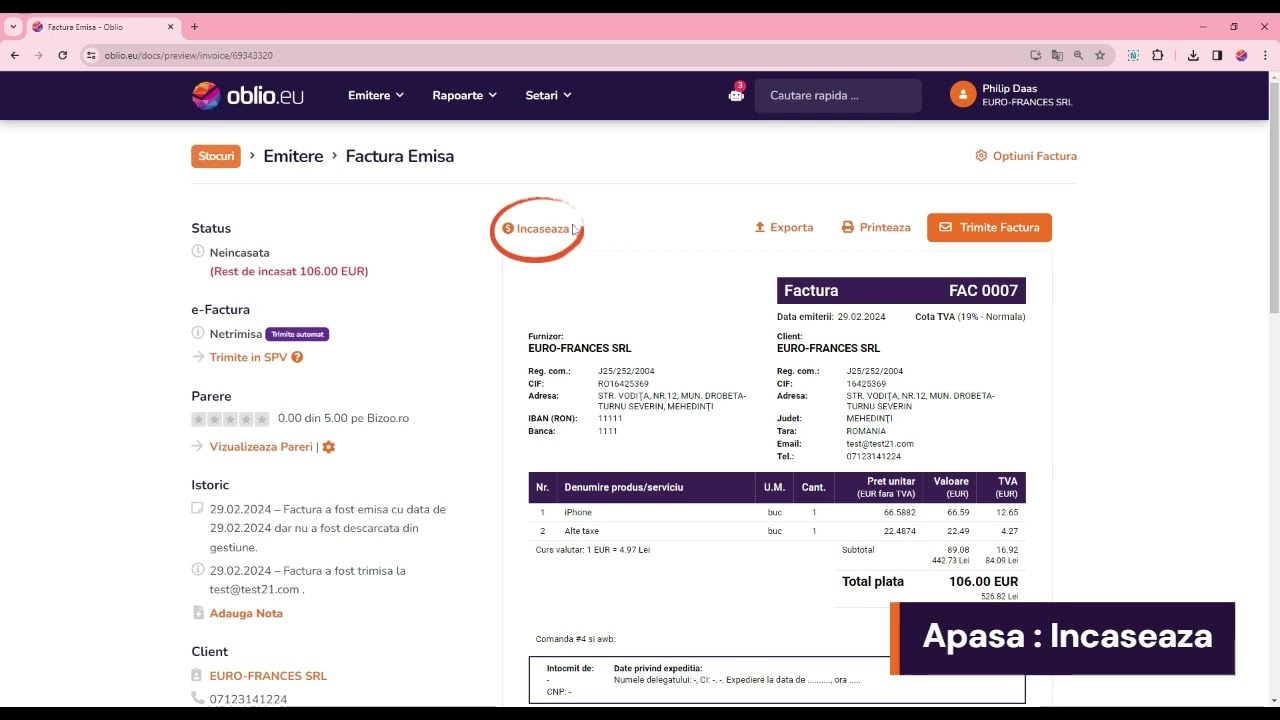This screenshot has width=1280, height=720.
Task: Click the first rating star under Parere
Action: (199, 419)
